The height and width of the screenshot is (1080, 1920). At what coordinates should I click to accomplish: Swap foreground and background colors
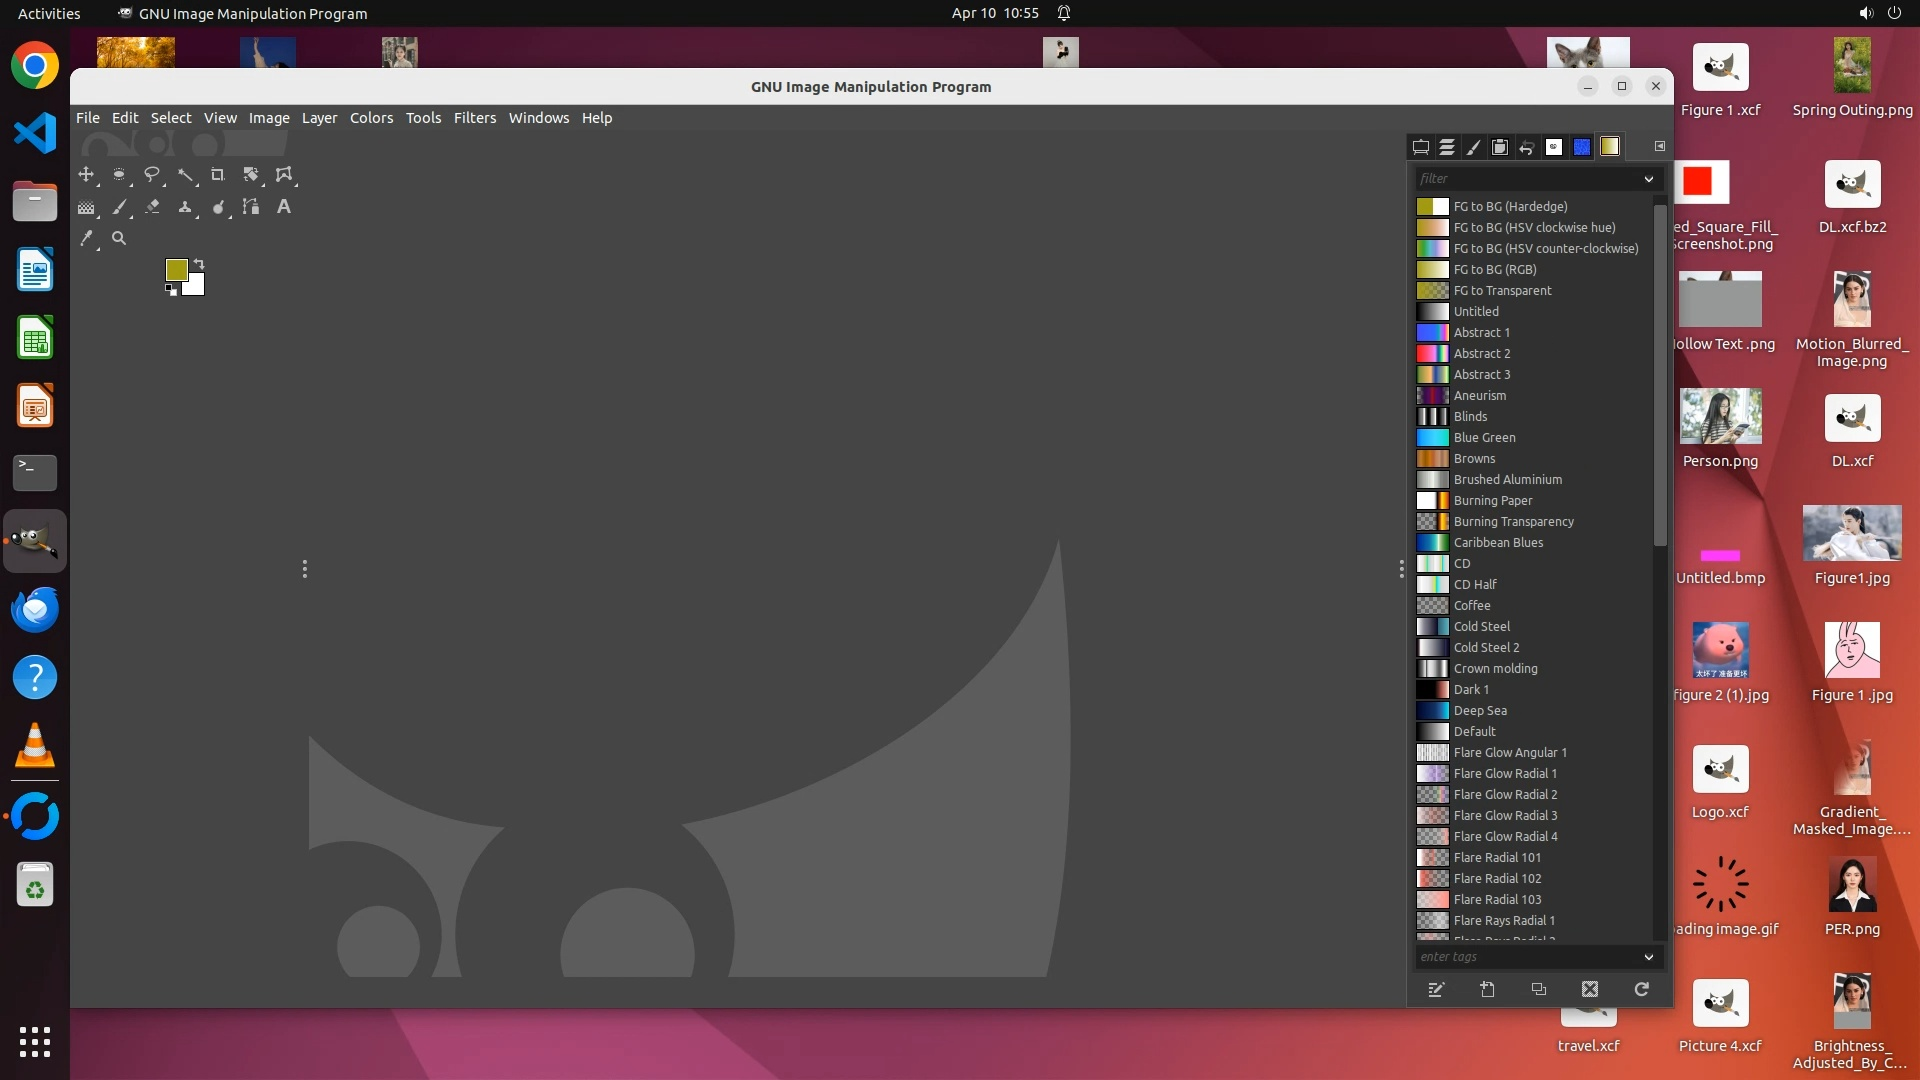(x=199, y=264)
